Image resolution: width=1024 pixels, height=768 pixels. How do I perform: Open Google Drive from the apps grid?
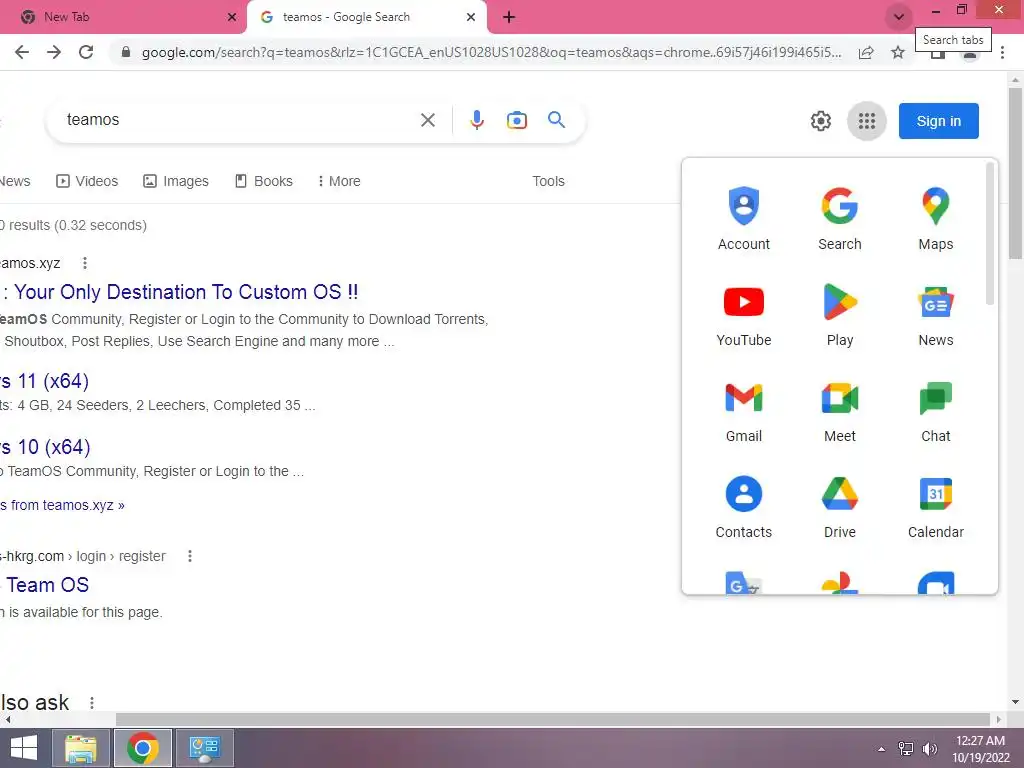coord(839,507)
